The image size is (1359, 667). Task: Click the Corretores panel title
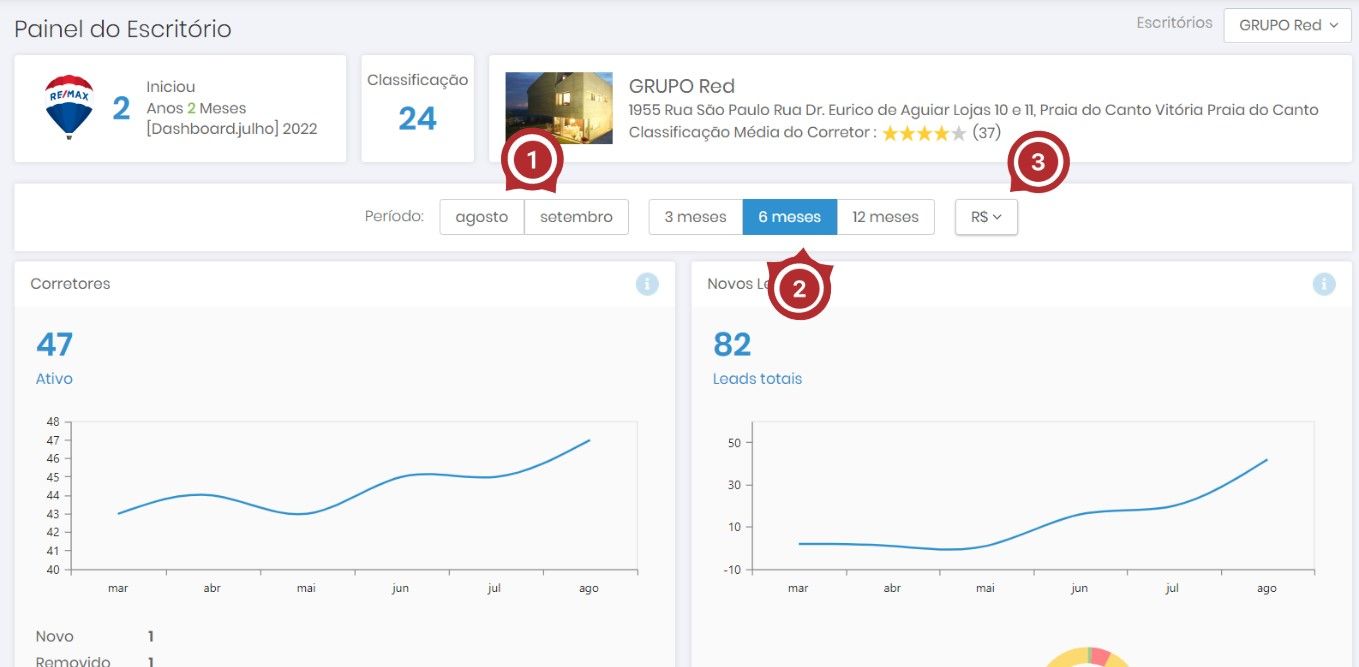pyautogui.click(x=70, y=284)
